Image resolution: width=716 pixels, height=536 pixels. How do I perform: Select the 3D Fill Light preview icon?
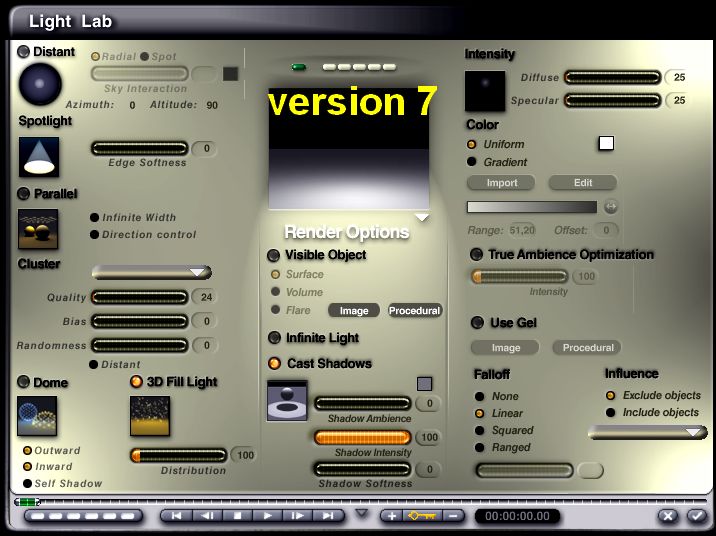click(150, 416)
